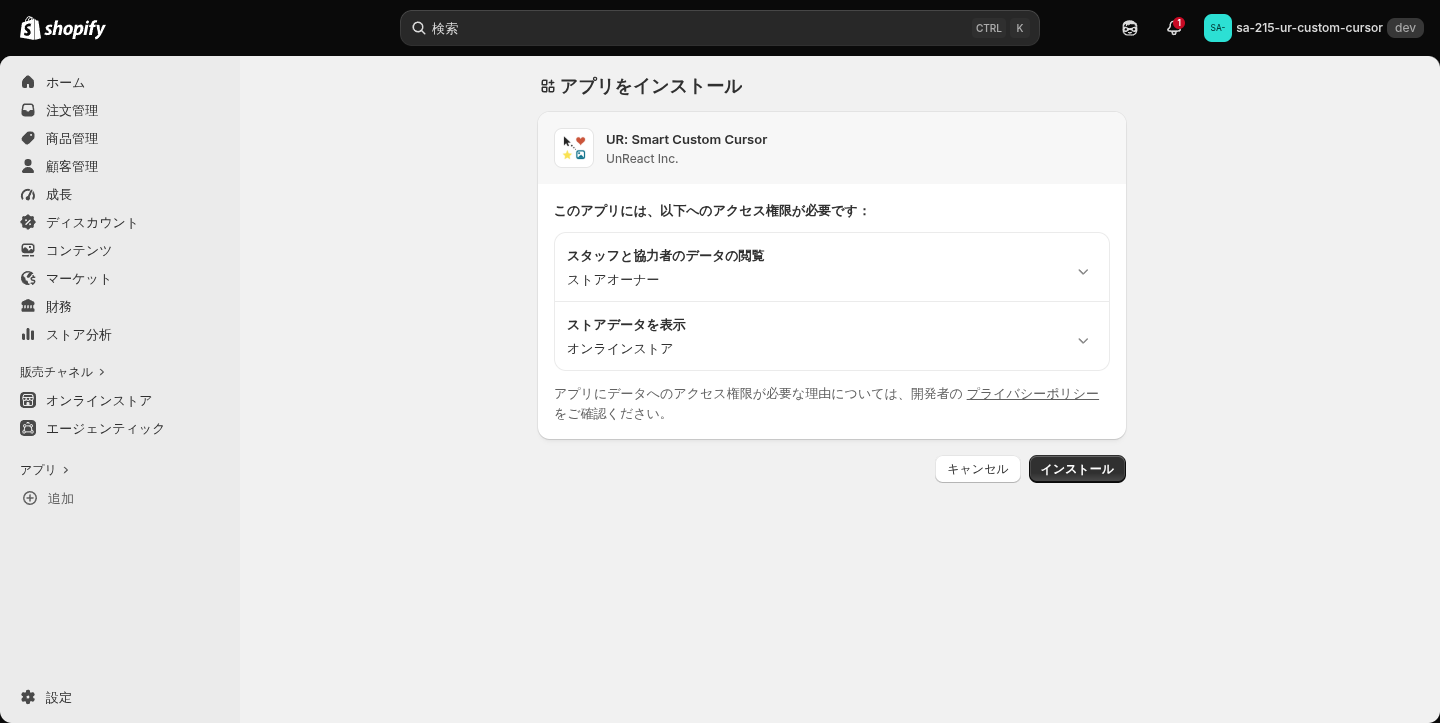Open 注文管理 in the sidebar

click(x=120, y=110)
